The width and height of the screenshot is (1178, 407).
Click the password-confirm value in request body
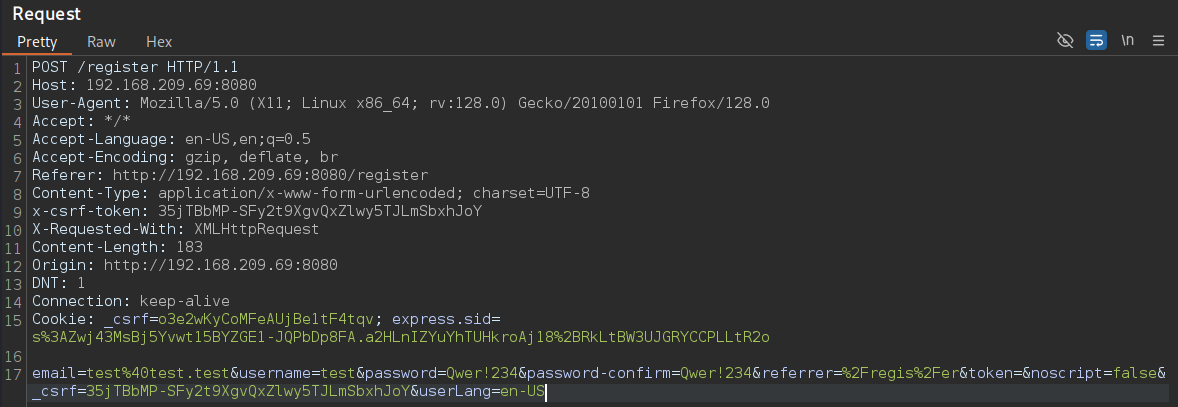click(716, 373)
